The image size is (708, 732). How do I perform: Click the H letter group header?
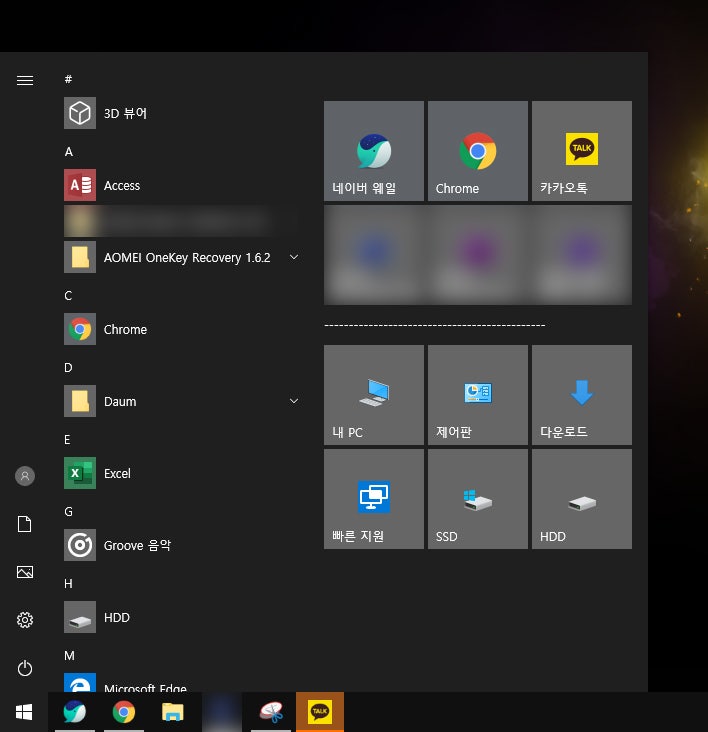tap(68, 584)
